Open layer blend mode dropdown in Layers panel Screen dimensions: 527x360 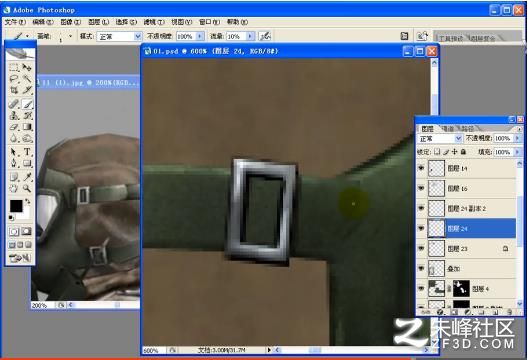click(440, 138)
